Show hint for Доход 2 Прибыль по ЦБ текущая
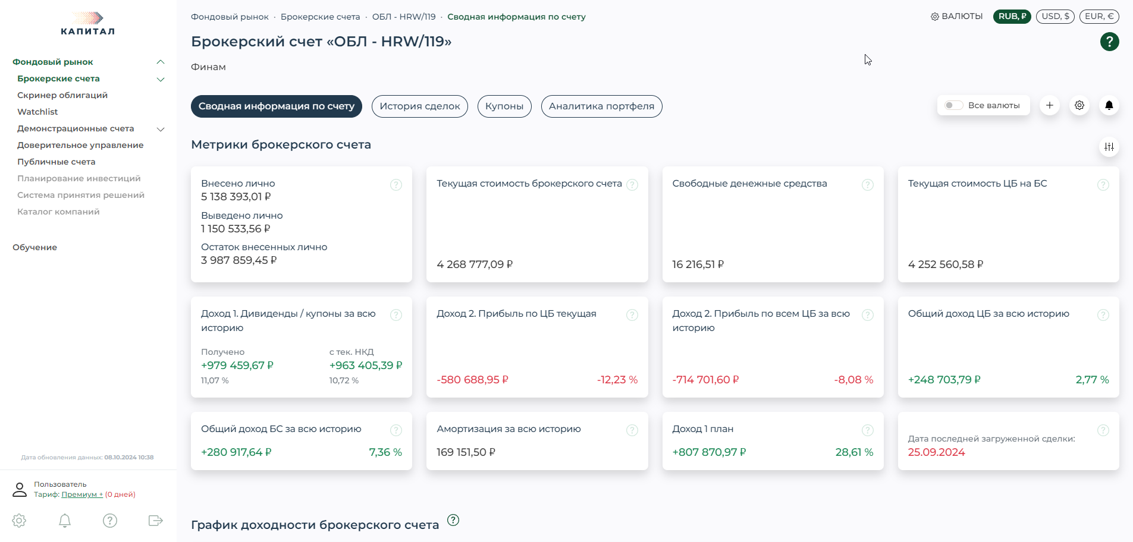Screen dimensions: 1133x542 point(632,315)
